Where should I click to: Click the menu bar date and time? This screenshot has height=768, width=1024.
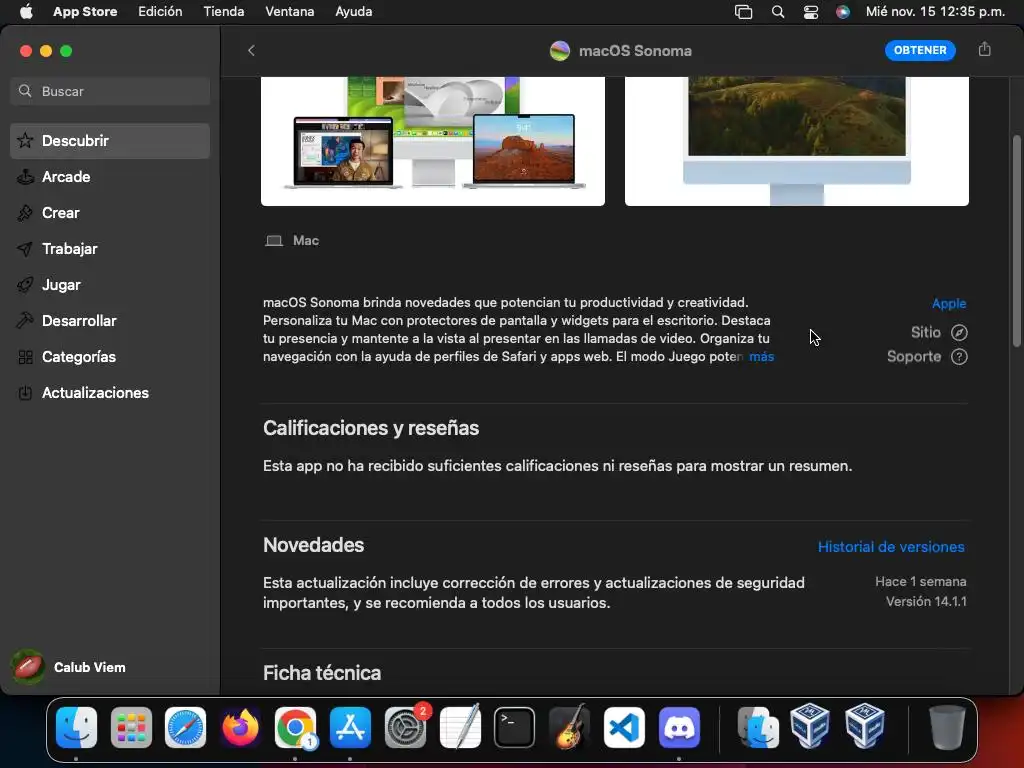(x=935, y=12)
